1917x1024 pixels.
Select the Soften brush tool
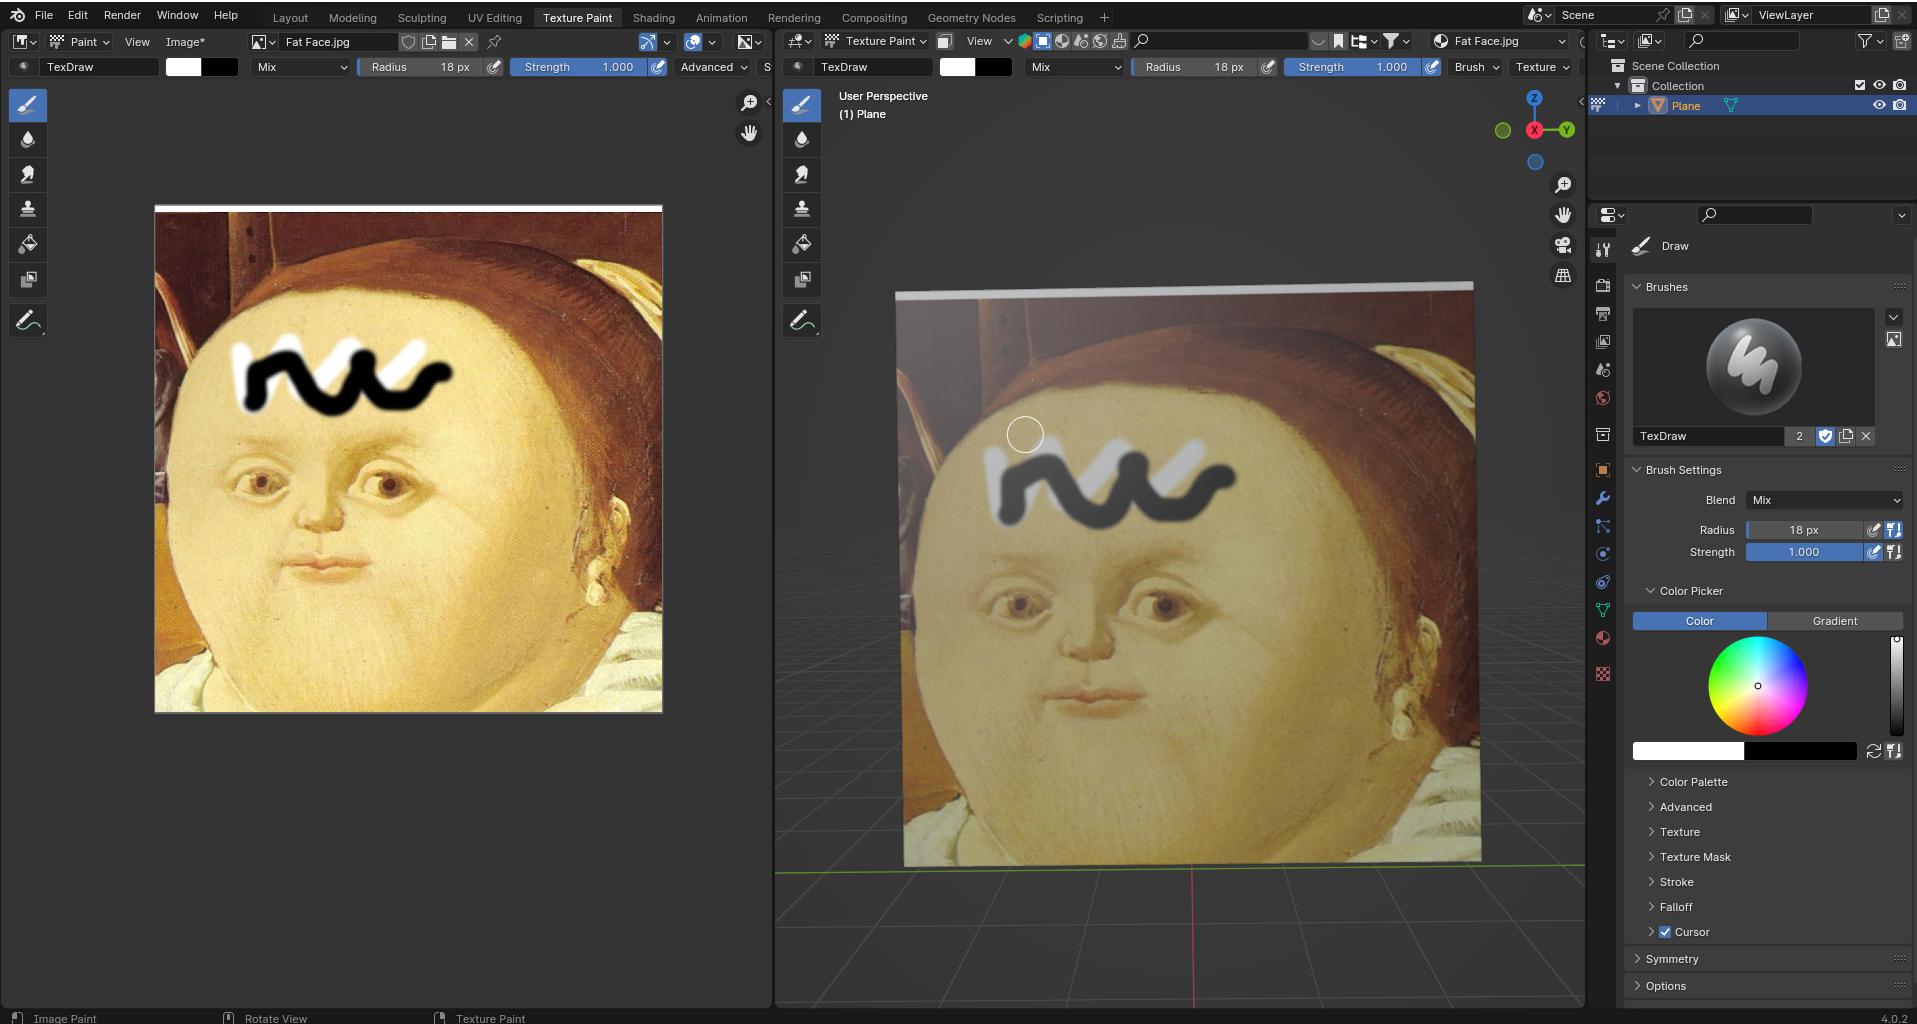[x=27, y=140]
